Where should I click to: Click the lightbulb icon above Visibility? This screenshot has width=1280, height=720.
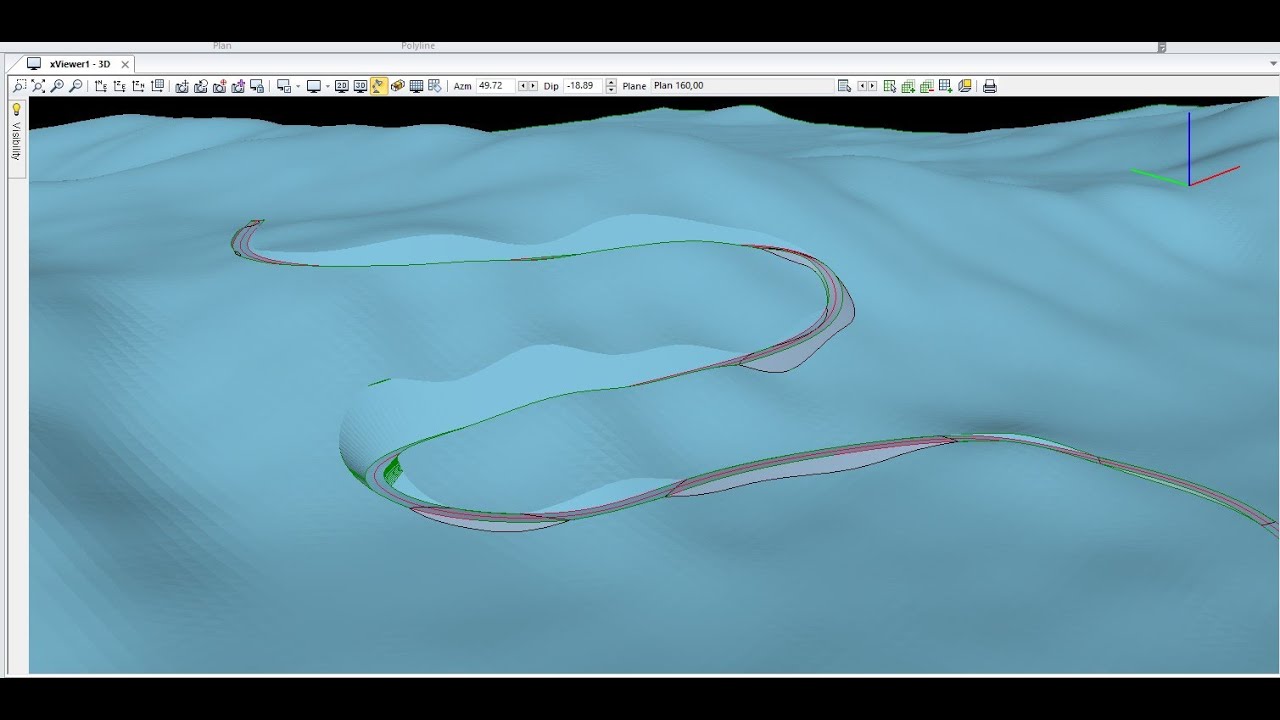tap(16, 109)
